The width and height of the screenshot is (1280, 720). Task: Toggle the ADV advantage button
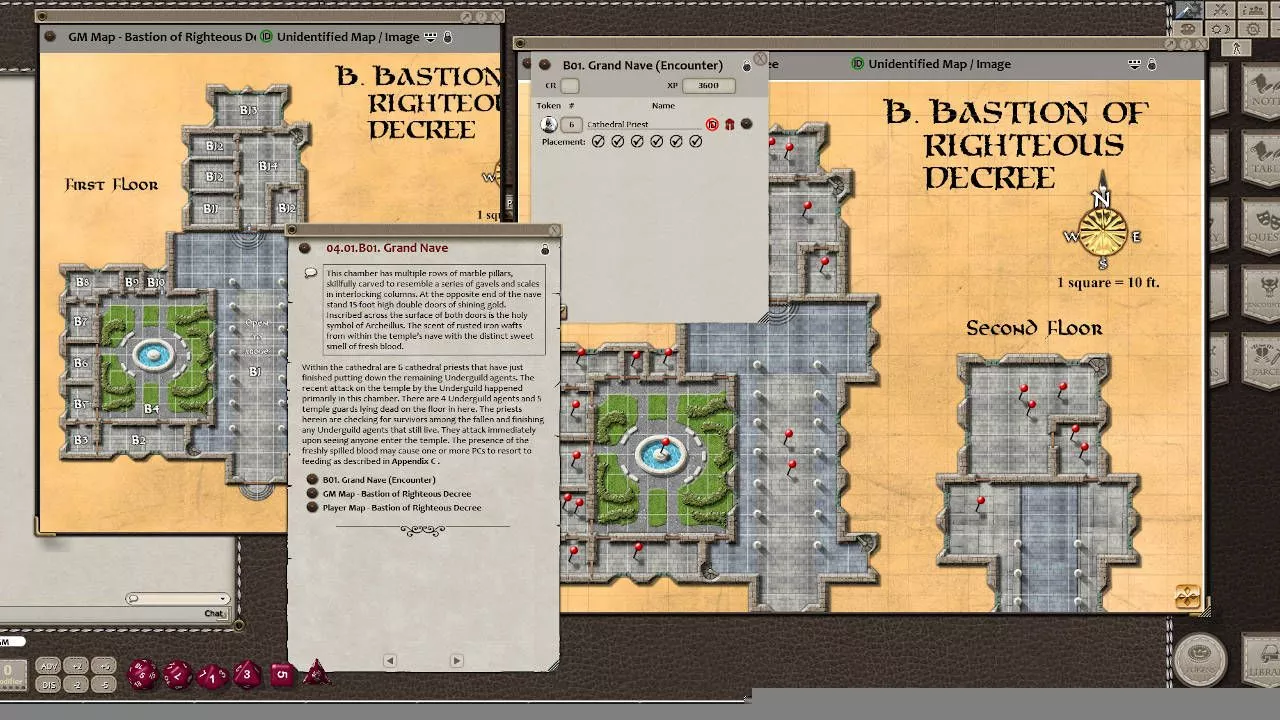47,666
